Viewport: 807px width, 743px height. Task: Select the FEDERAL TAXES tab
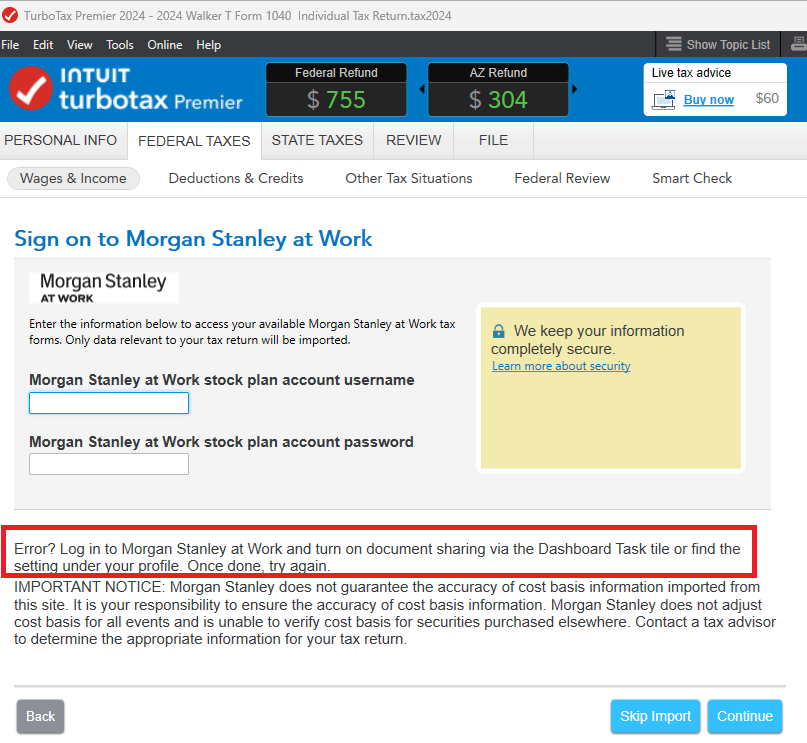194,141
